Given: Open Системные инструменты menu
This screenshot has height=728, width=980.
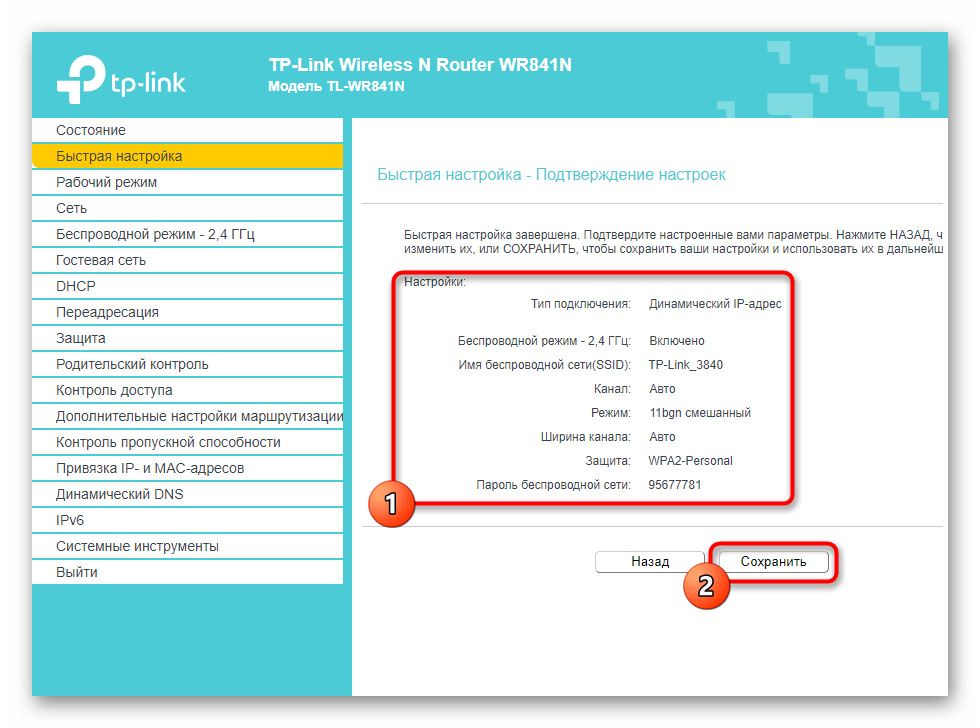Looking at the screenshot, I should pos(137,546).
